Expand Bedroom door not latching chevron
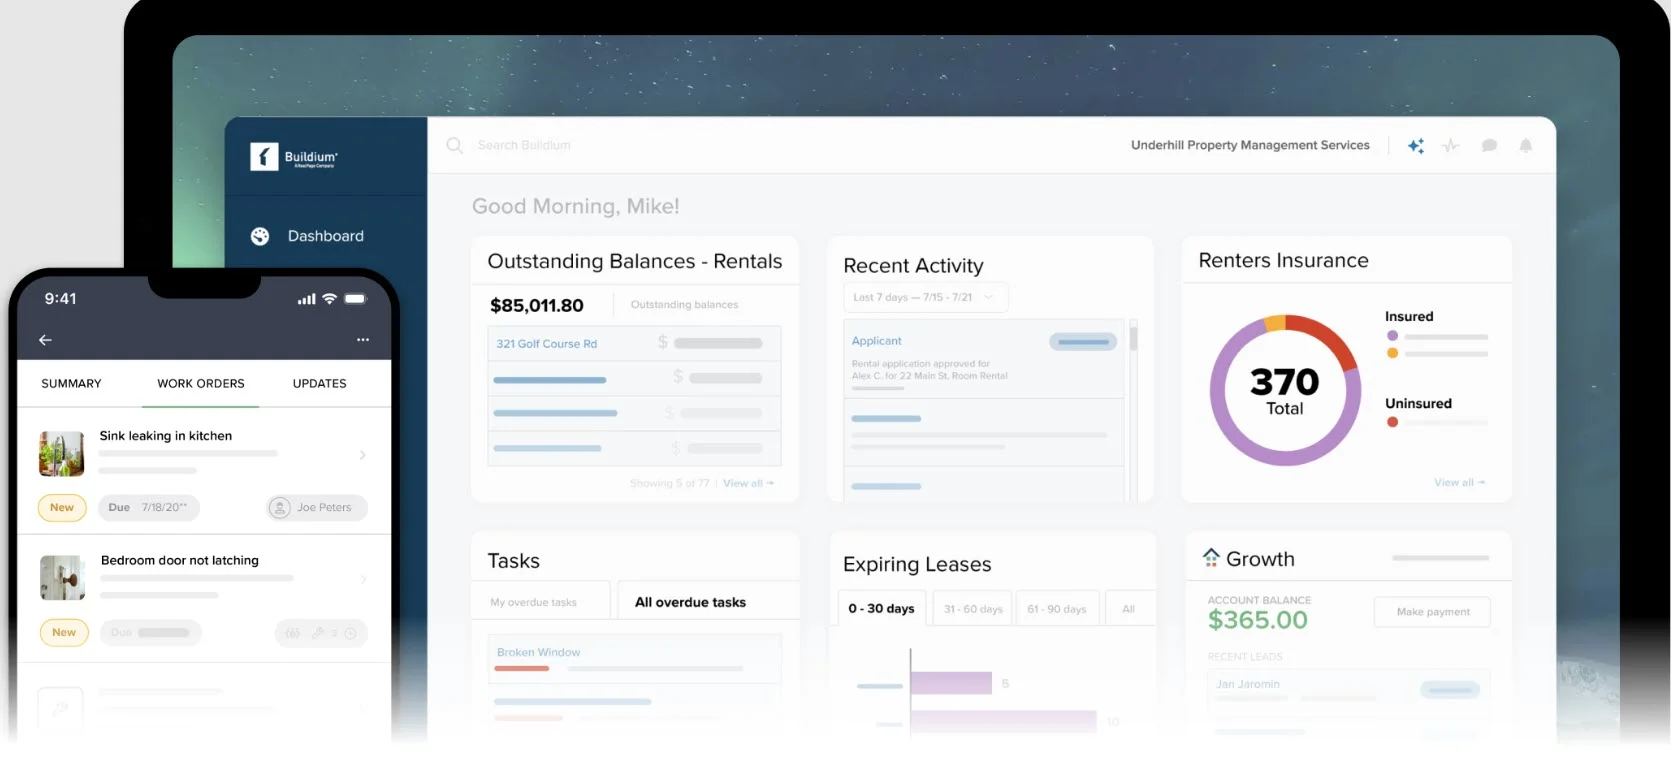Viewport: 1671px width, 774px height. 362,579
